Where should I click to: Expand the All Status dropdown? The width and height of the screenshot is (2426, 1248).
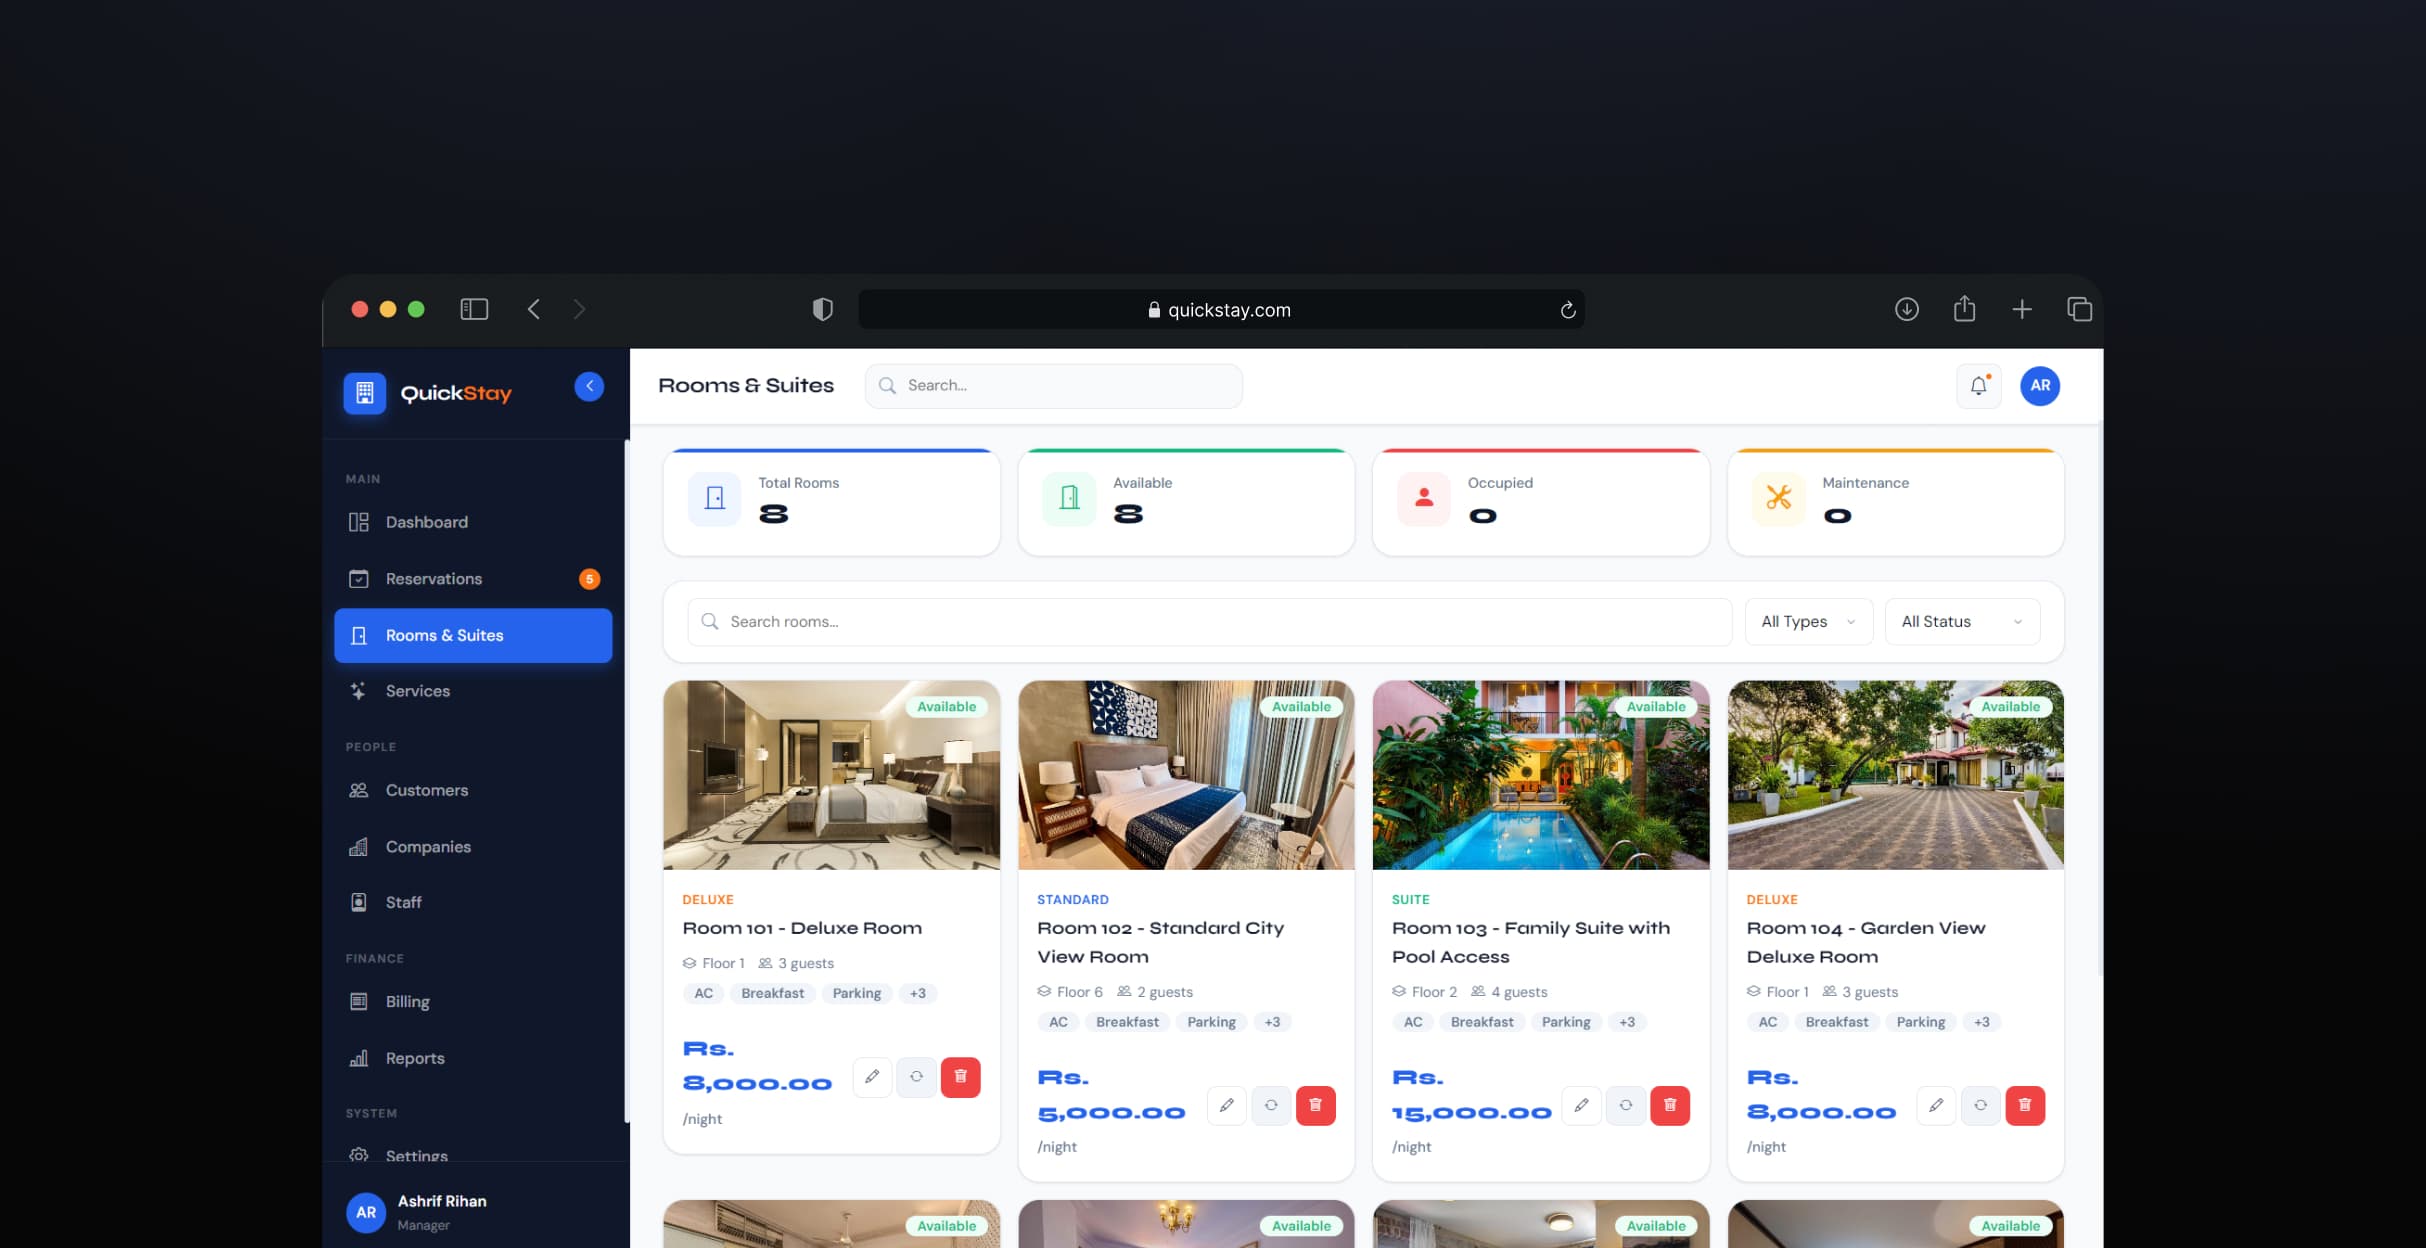click(1962, 622)
